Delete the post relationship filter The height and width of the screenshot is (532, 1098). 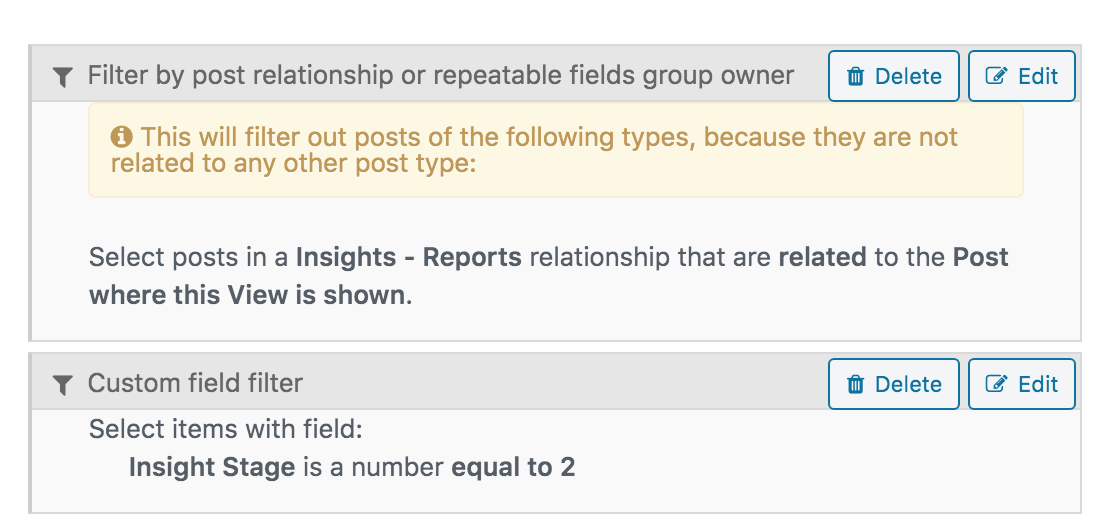[x=894, y=76]
